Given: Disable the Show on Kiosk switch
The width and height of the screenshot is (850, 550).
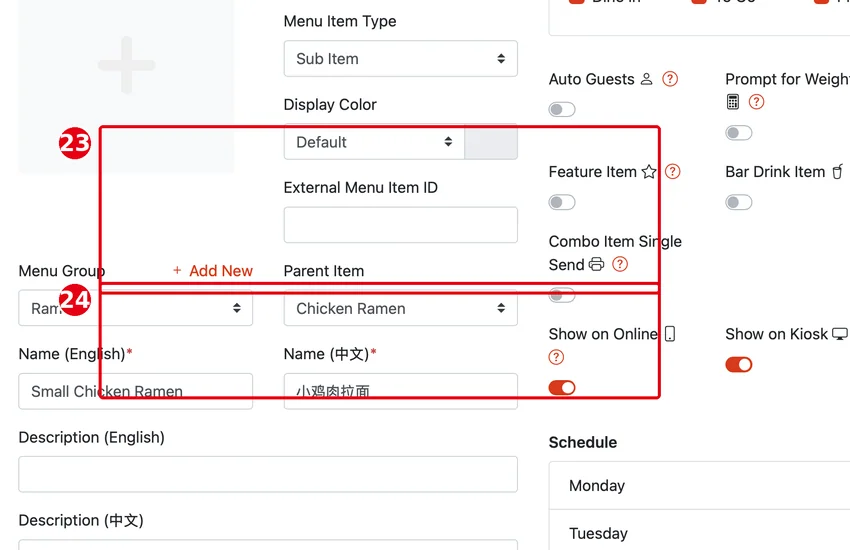Looking at the screenshot, I should pos(738,365).
